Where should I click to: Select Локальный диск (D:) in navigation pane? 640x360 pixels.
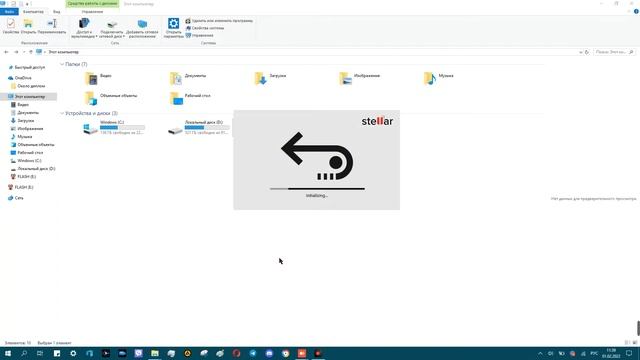(x=33, y=169)
